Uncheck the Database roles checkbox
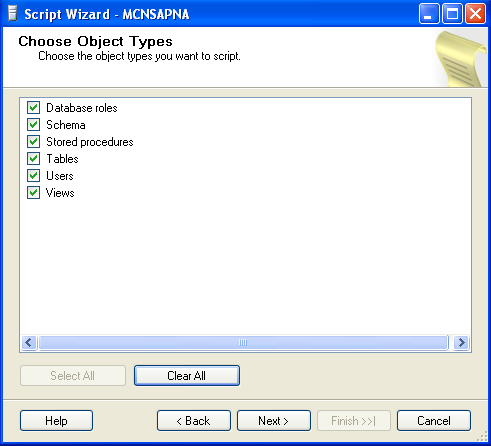 (33, 108)
